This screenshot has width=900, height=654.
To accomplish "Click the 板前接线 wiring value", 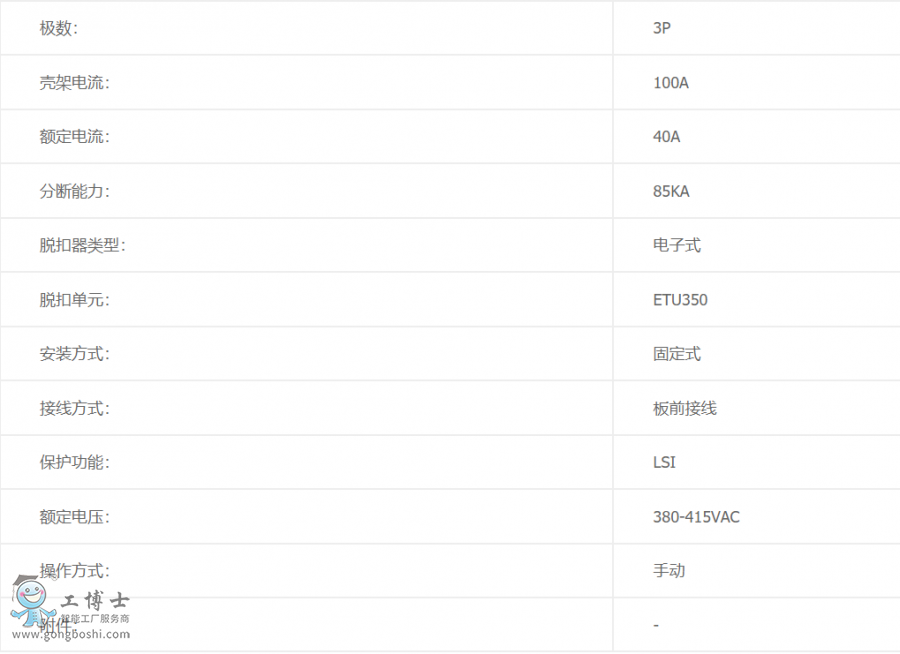I will click(685, 409).
